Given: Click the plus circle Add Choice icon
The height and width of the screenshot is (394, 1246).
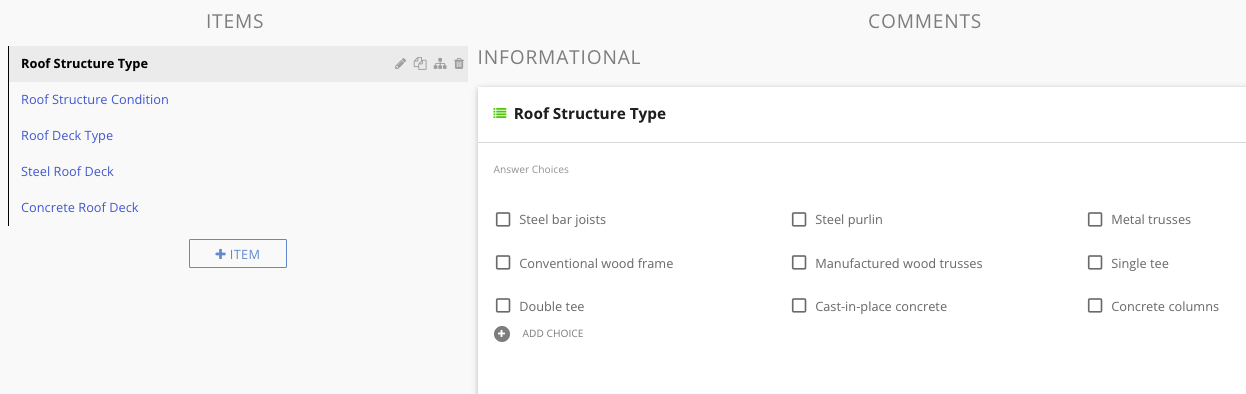Looking at the screenshot, I should click(x=502, y=334).
